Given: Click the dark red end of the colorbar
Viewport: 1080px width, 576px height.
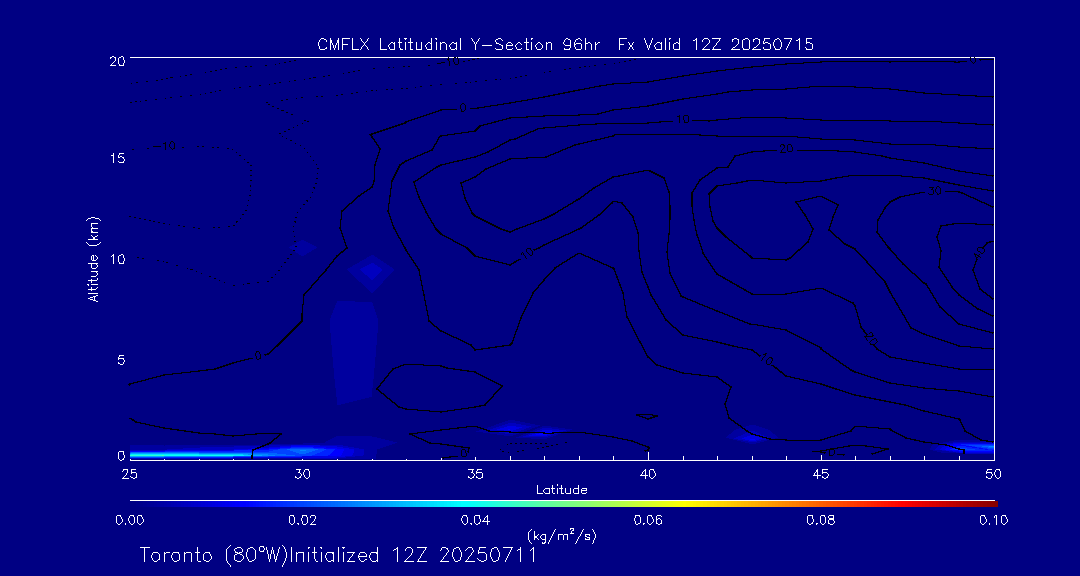Looking at the screenshot, I should click(988, 504).
